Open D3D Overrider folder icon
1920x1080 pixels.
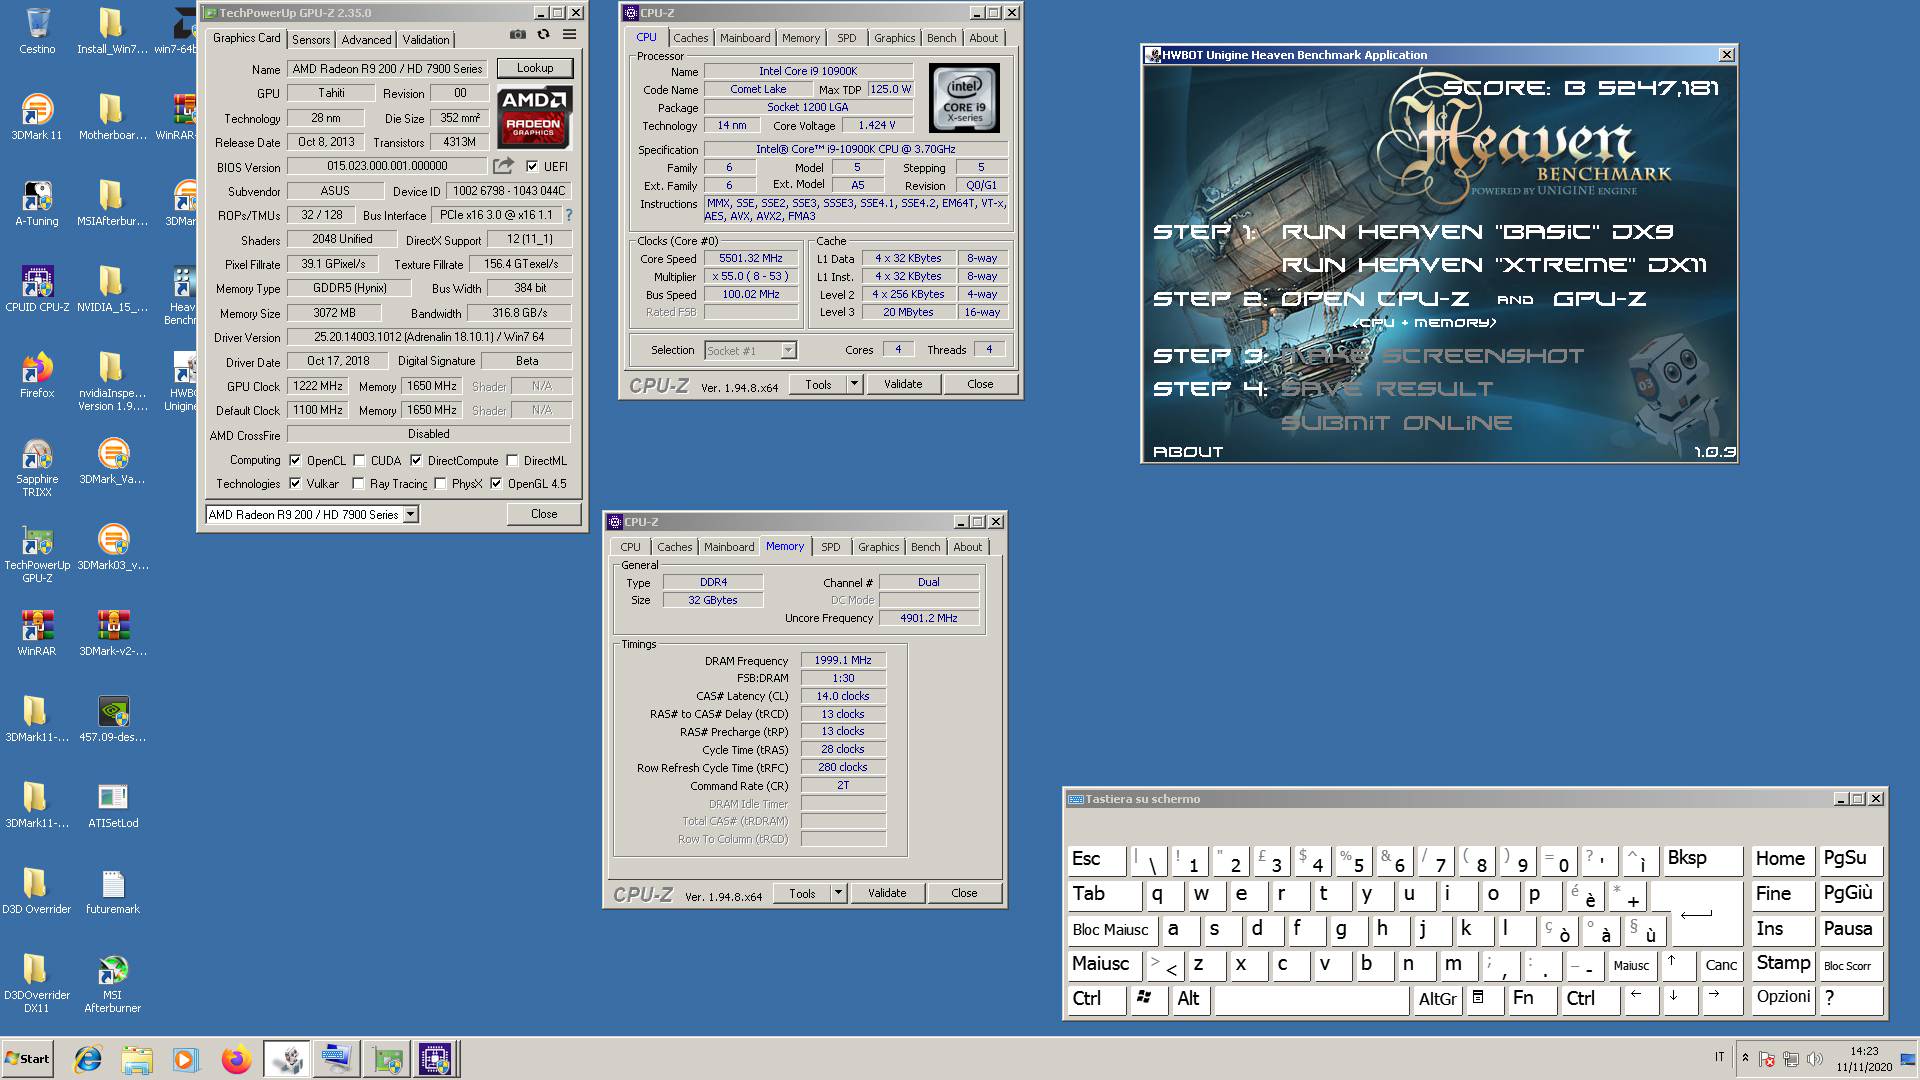coord(37,891)
